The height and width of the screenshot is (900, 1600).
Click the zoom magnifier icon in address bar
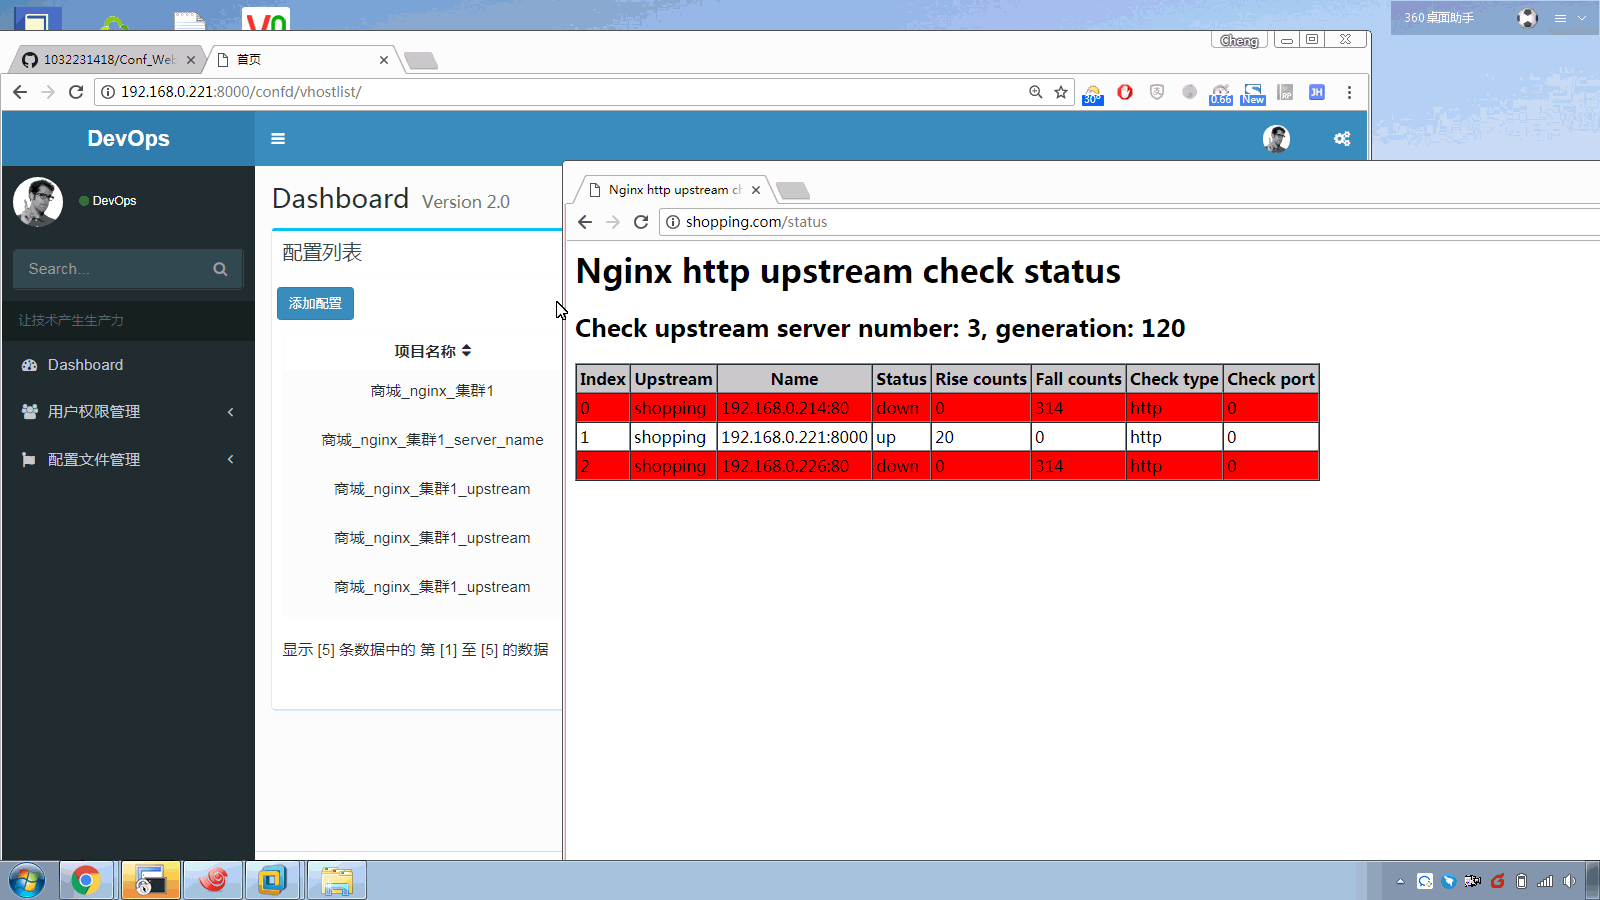(1036, 92)
